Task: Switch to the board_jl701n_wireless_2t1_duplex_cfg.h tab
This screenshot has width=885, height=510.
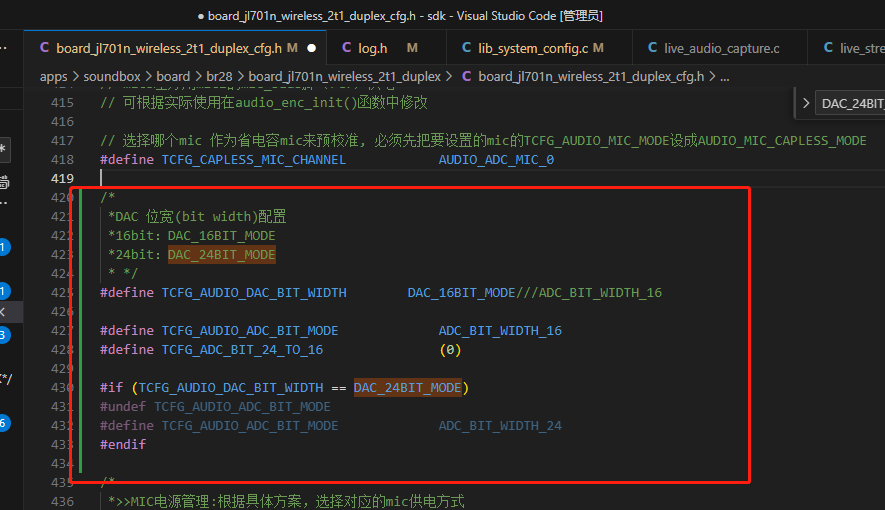Action: (175, 49)
